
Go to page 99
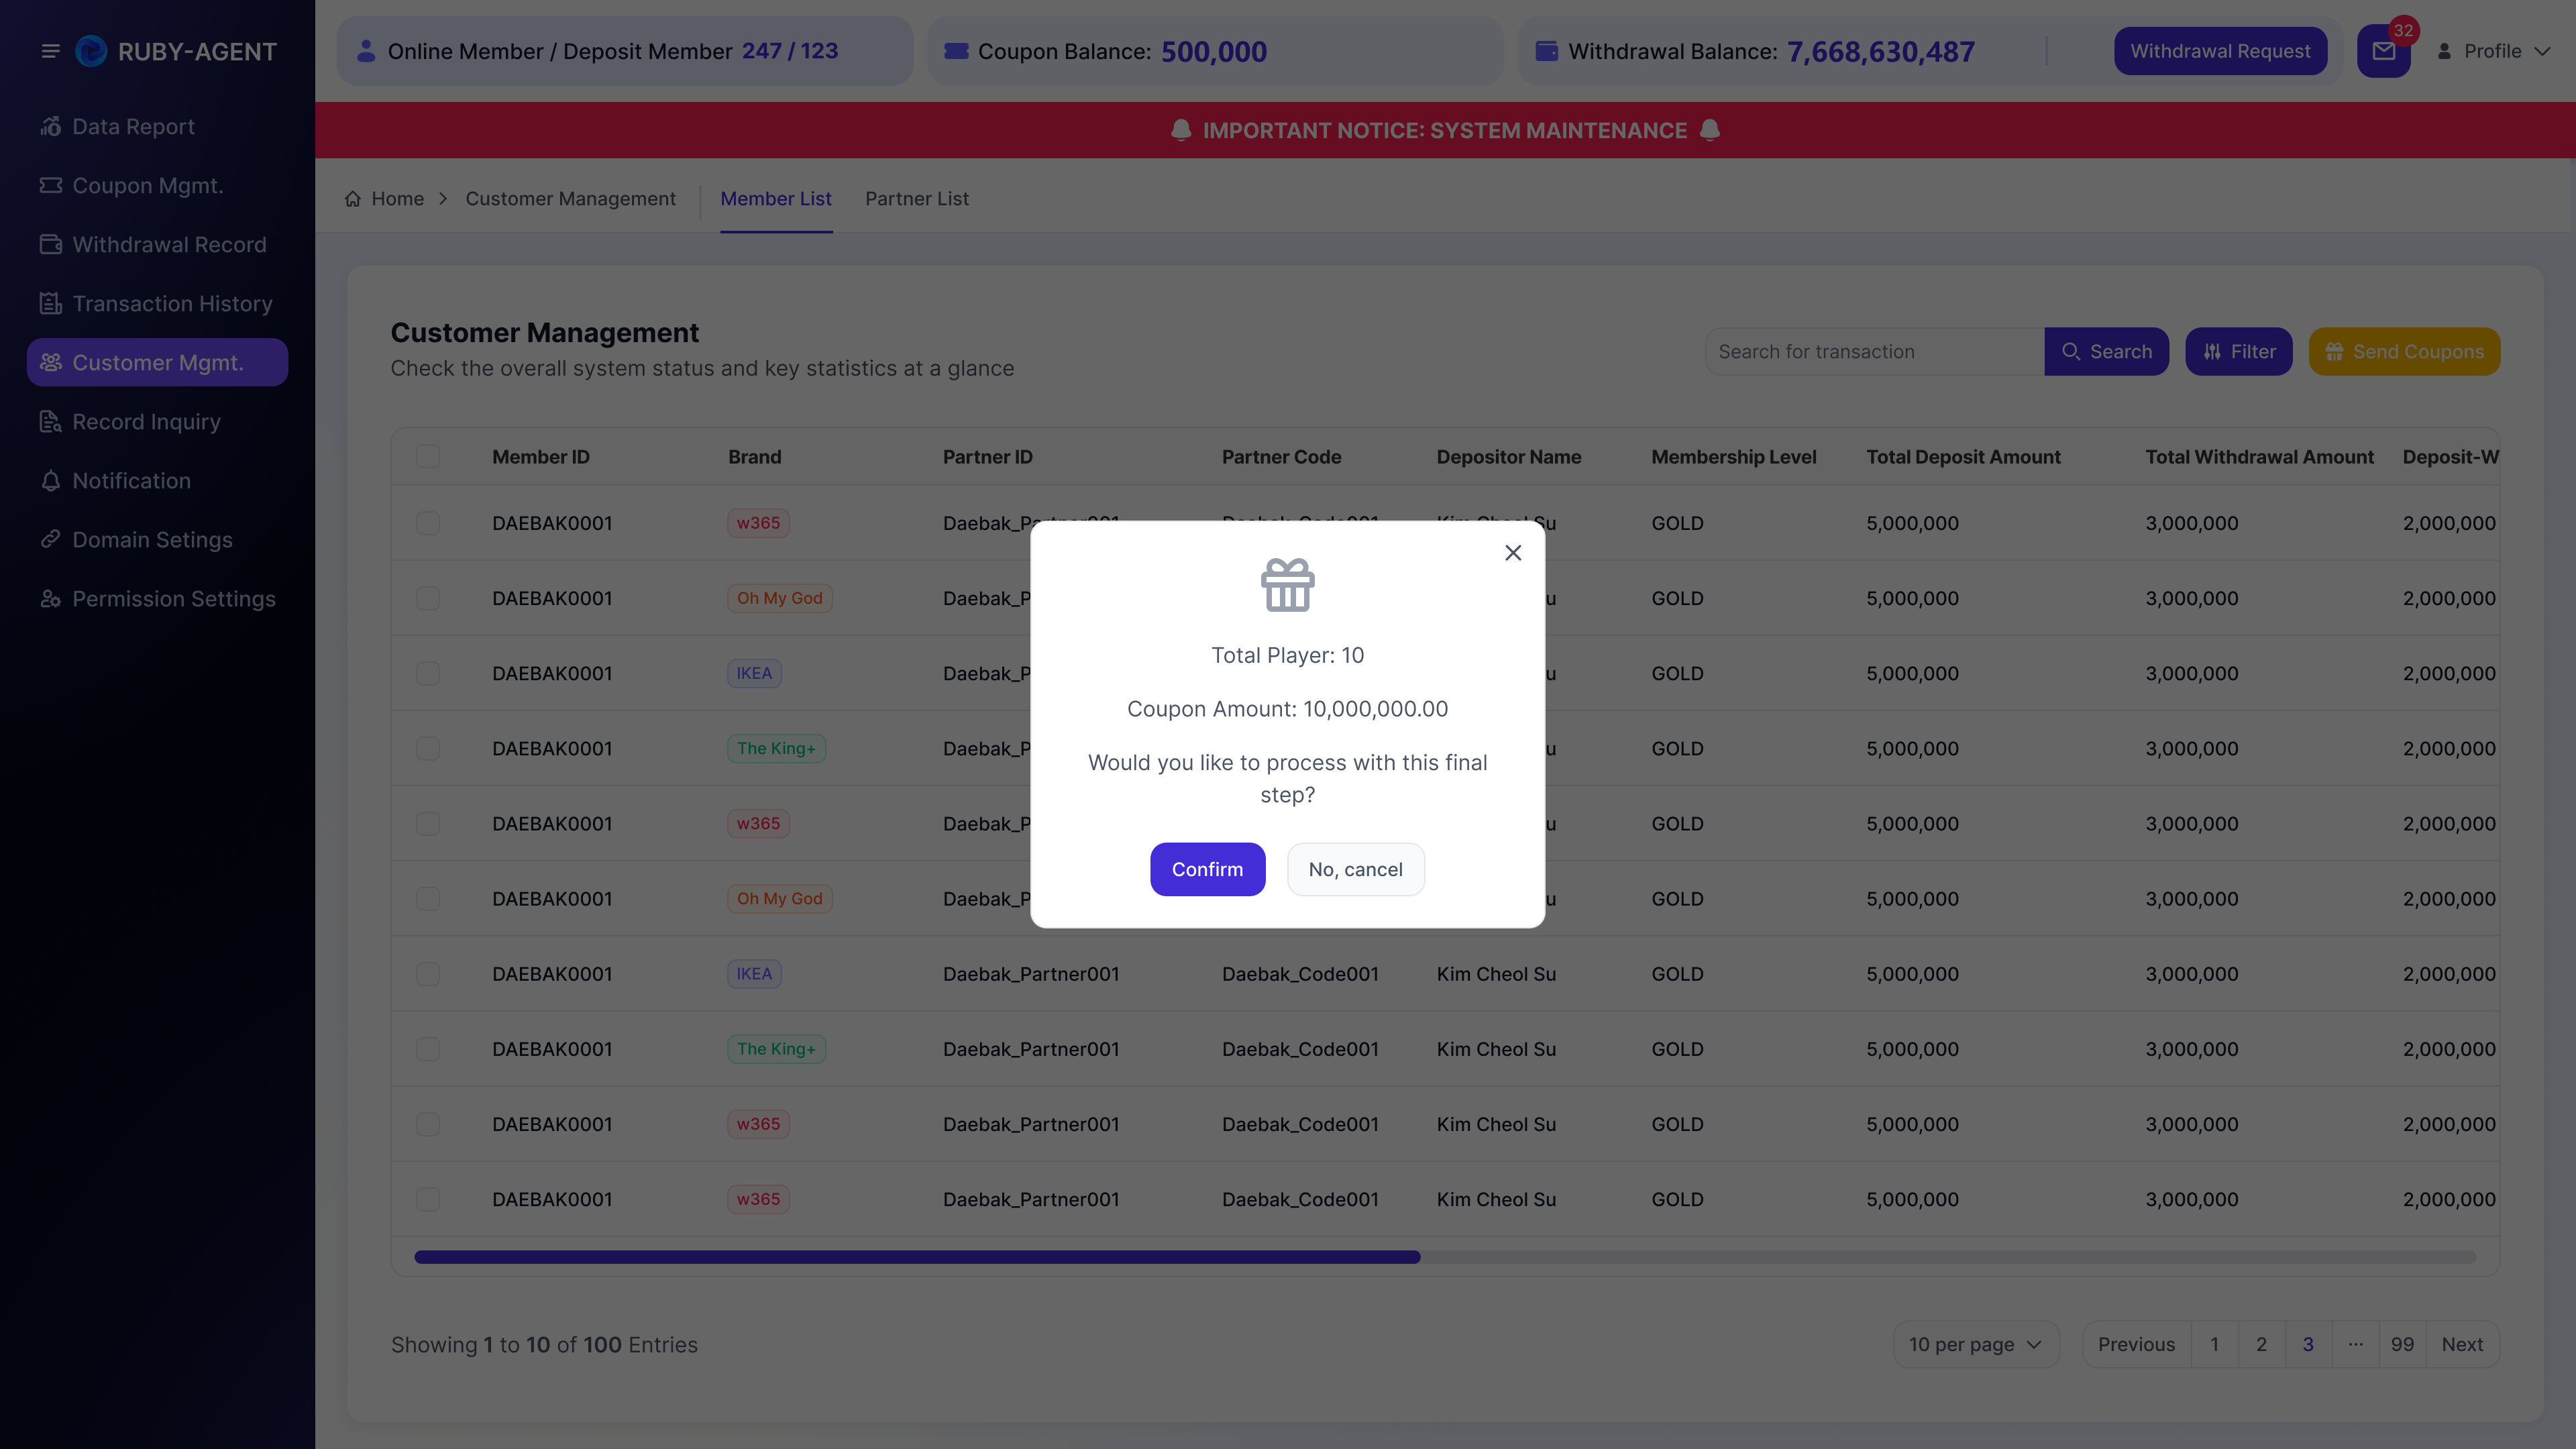pos(2402,1345)
